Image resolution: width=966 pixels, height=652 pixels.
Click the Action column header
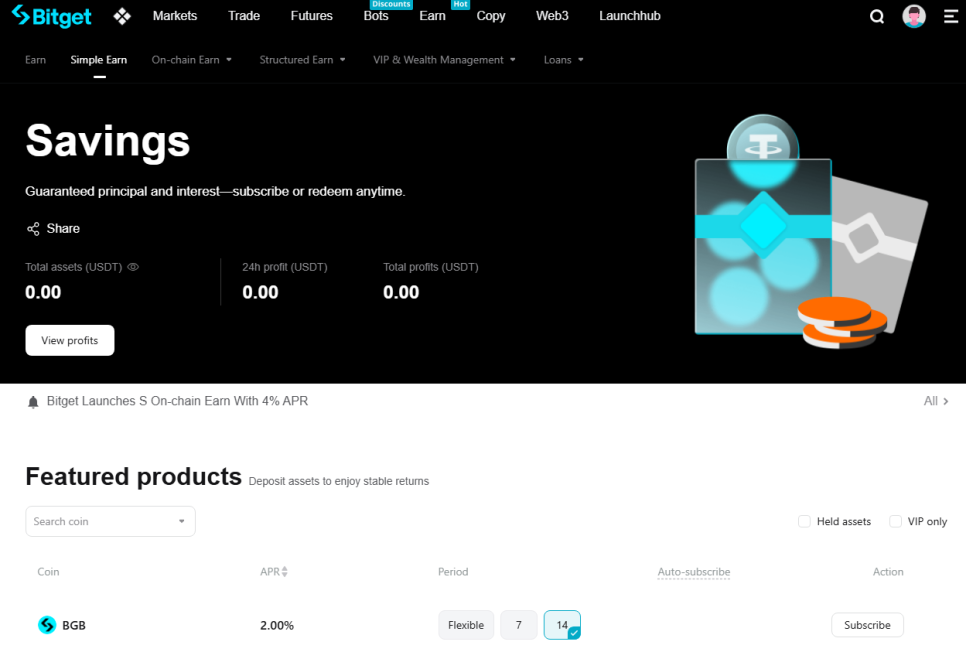(888, 572)
